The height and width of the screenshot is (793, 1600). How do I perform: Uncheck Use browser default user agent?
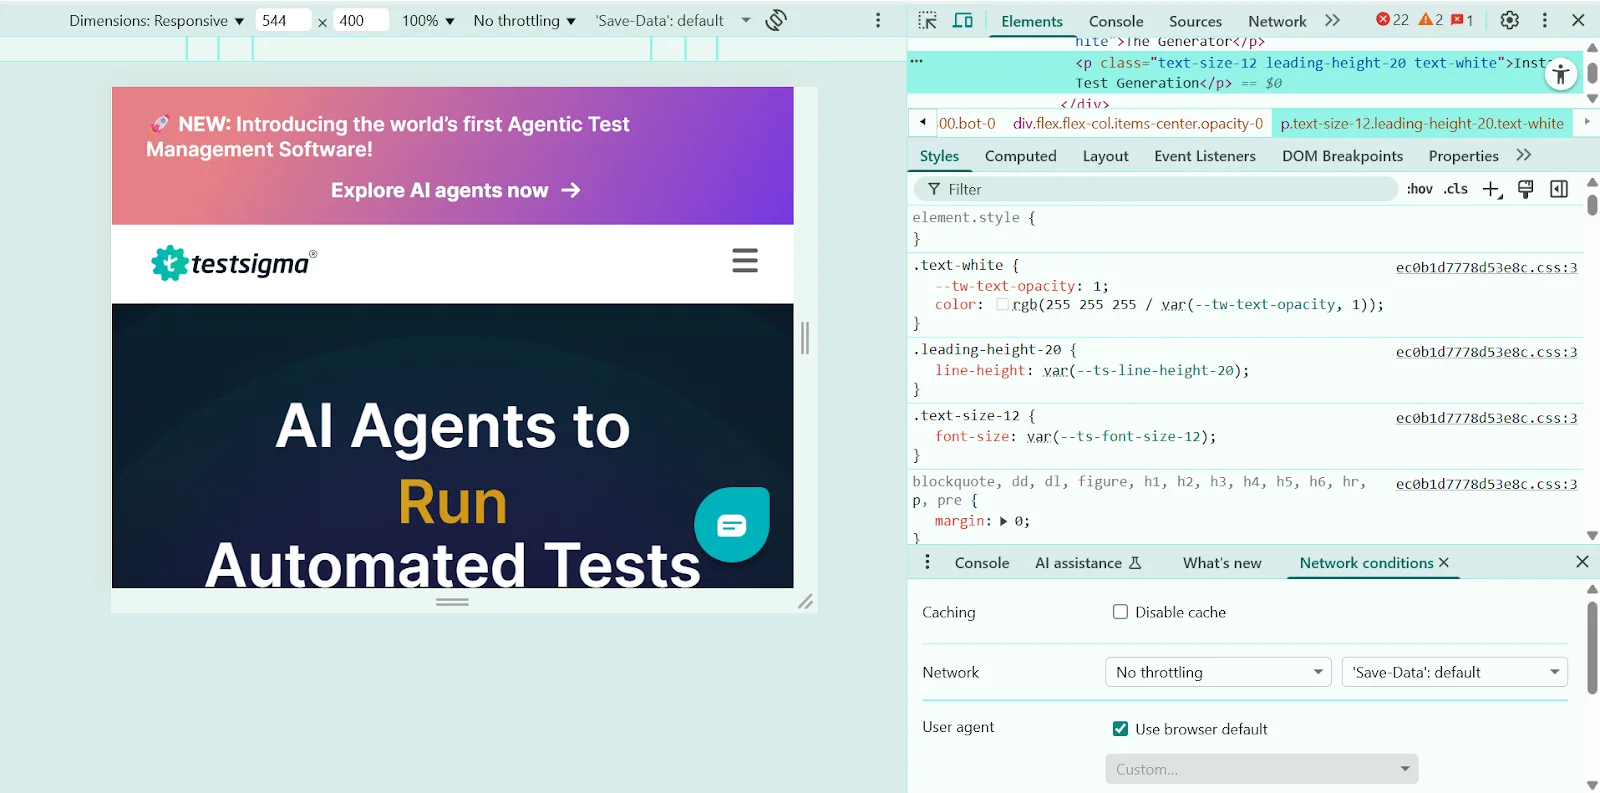coord(1120,729)
